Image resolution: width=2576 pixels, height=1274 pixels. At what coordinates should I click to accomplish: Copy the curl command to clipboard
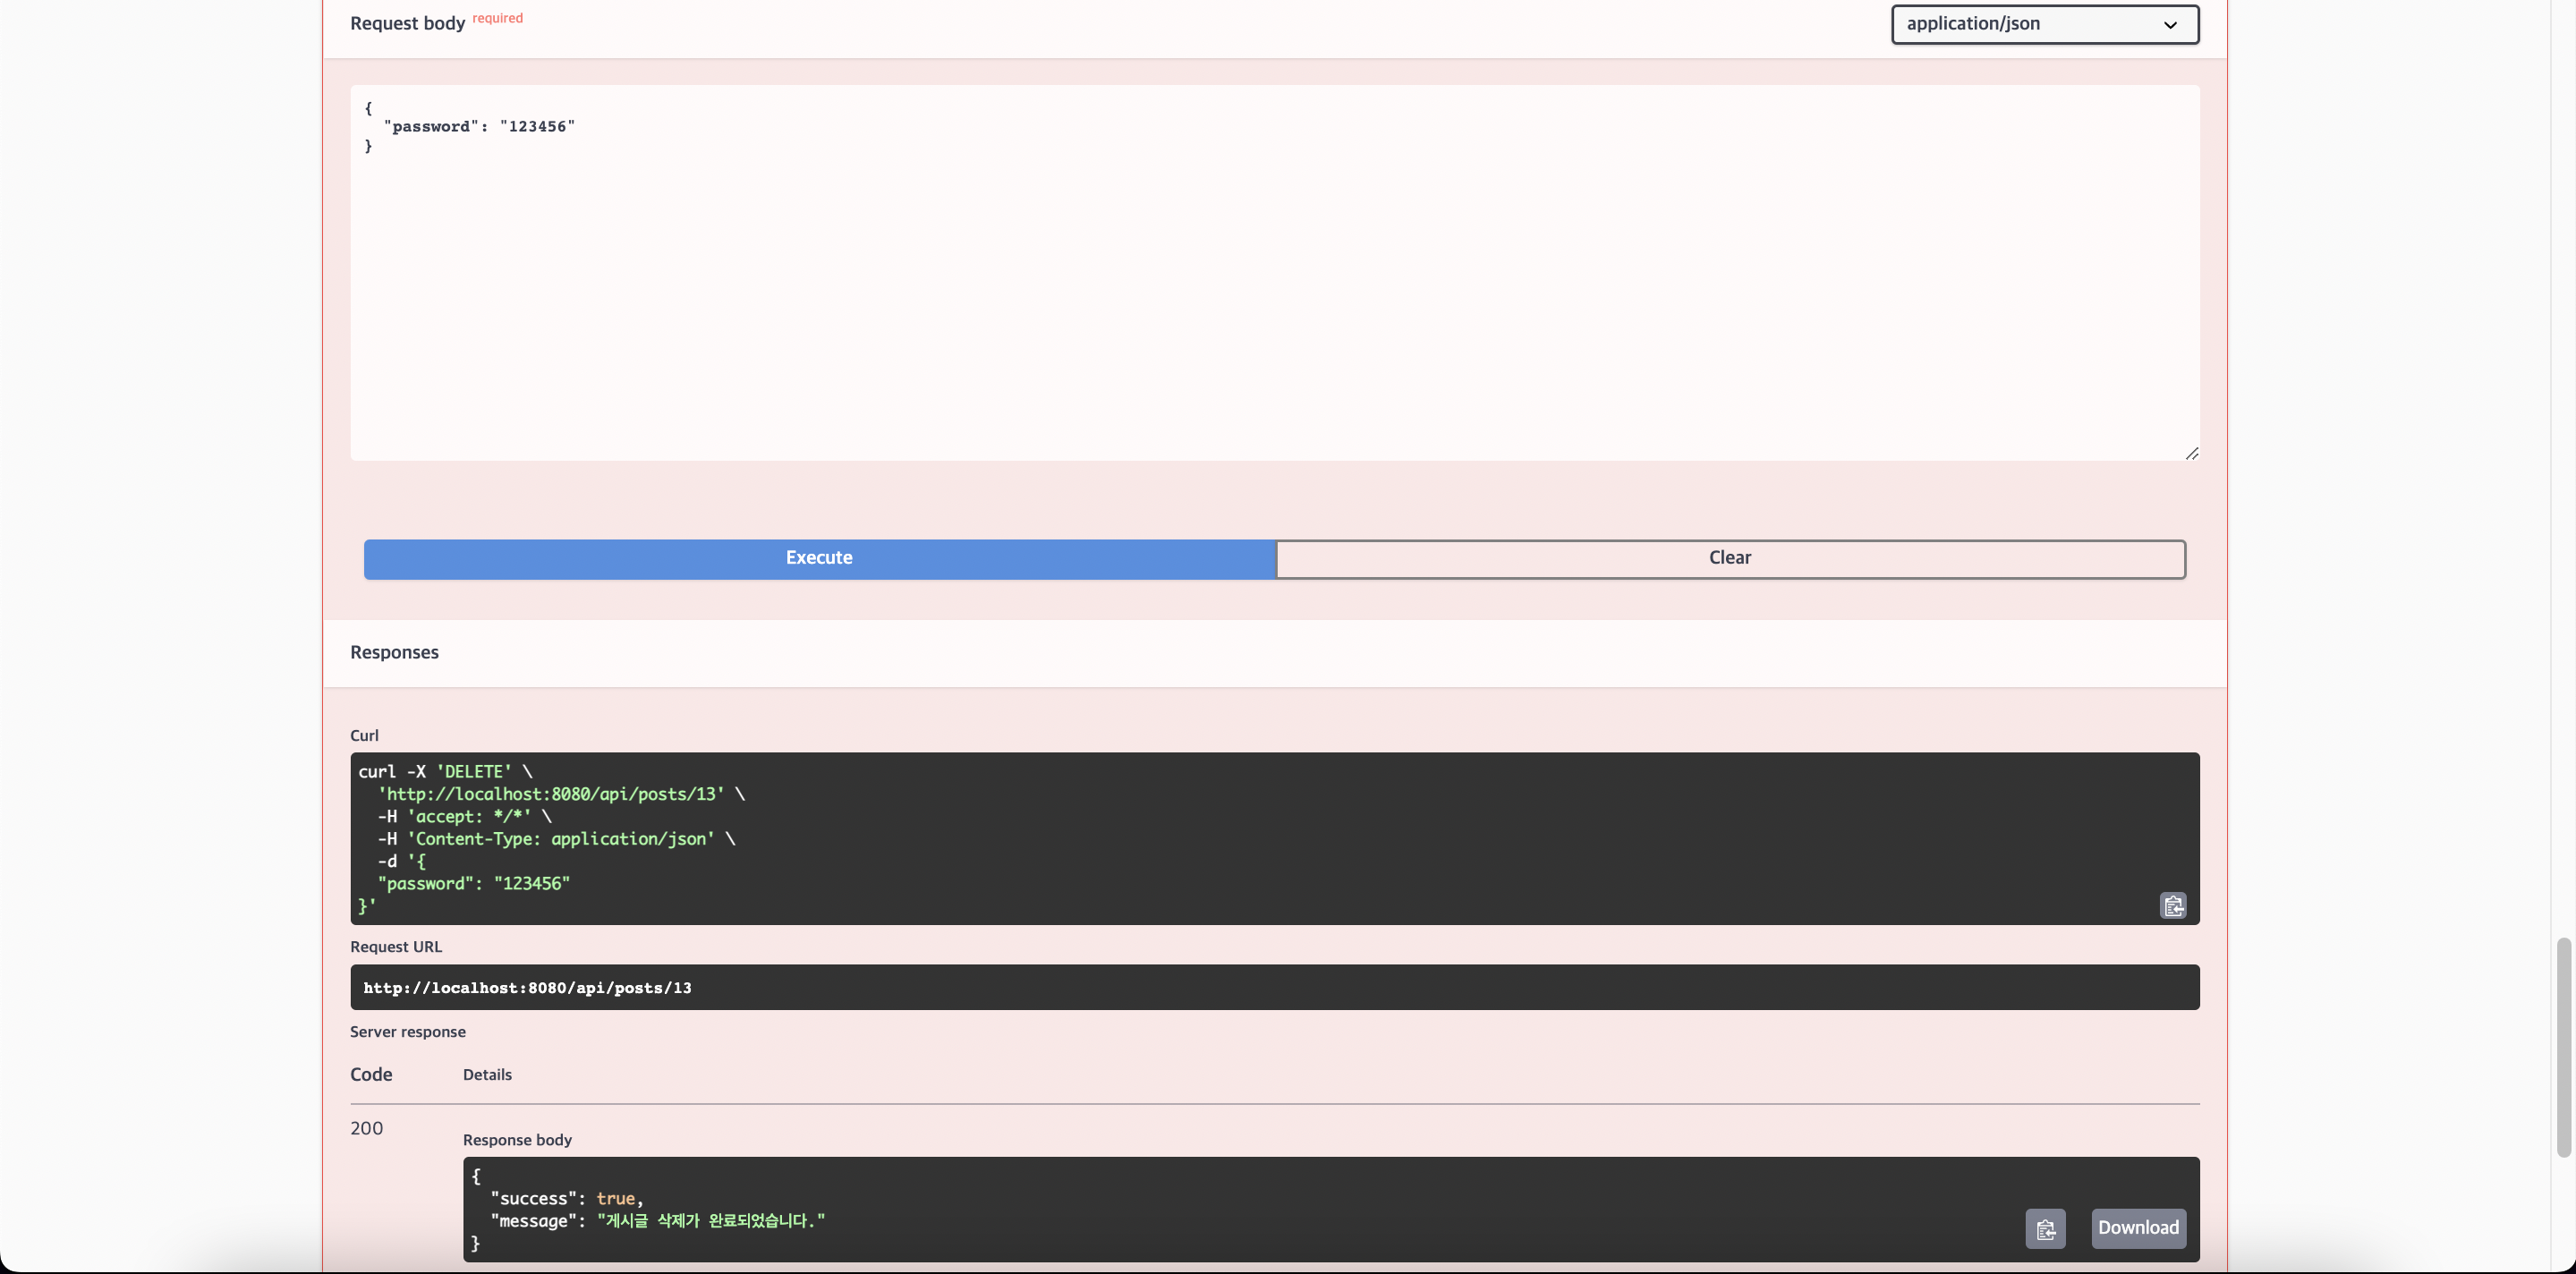[x=2172, y=905]
